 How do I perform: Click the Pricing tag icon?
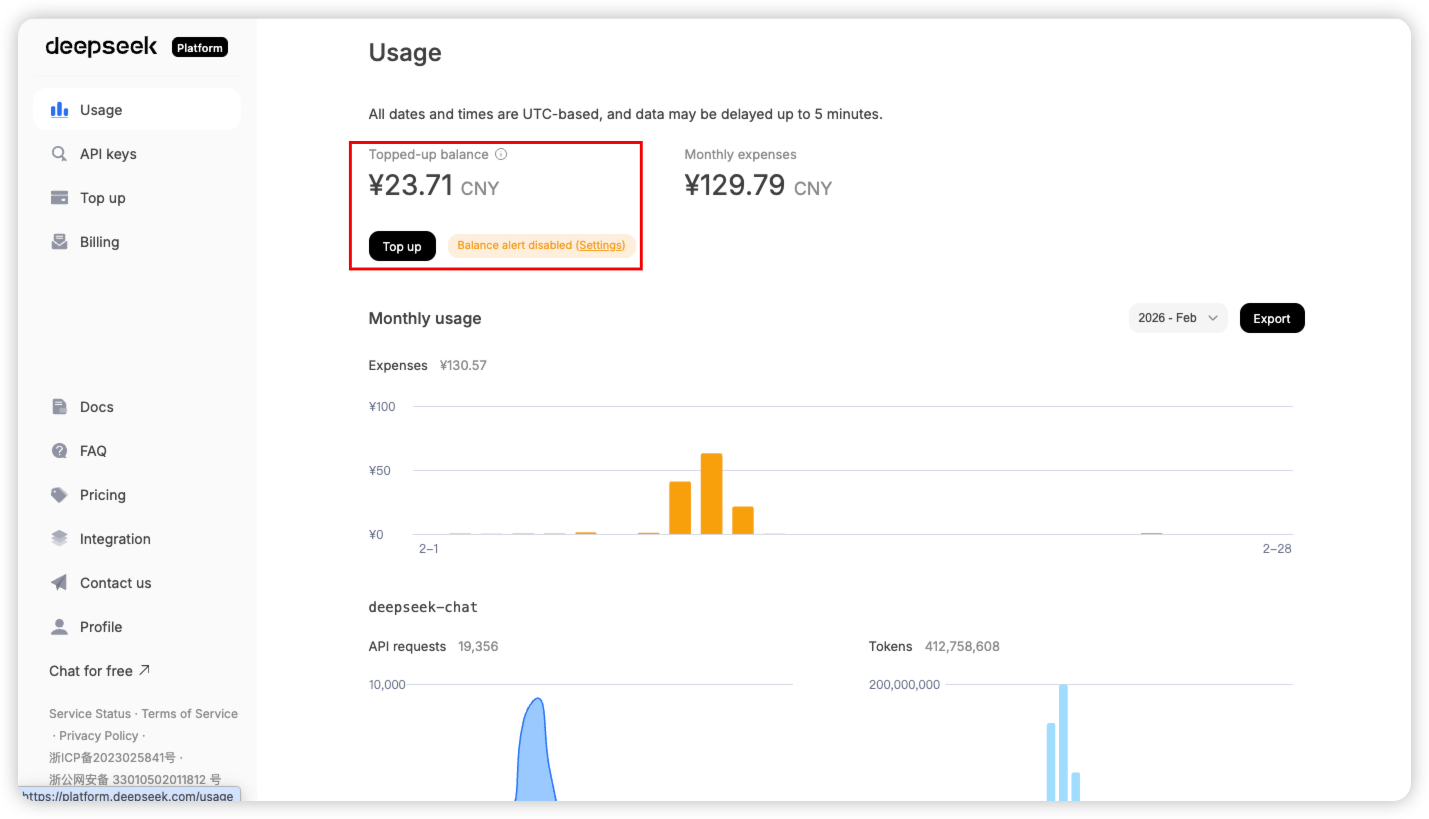[60, 495]
